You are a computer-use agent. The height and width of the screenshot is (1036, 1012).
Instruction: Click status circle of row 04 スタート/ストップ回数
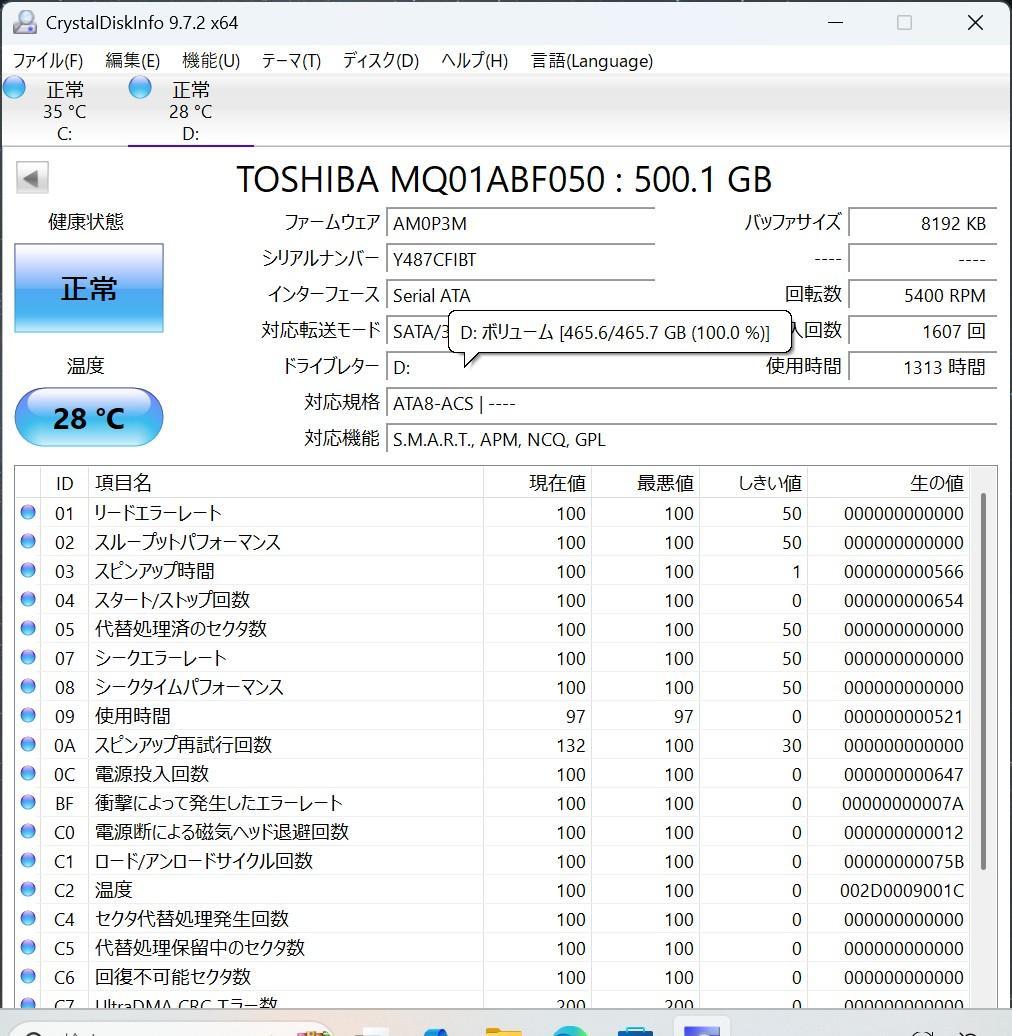[28, 599]
